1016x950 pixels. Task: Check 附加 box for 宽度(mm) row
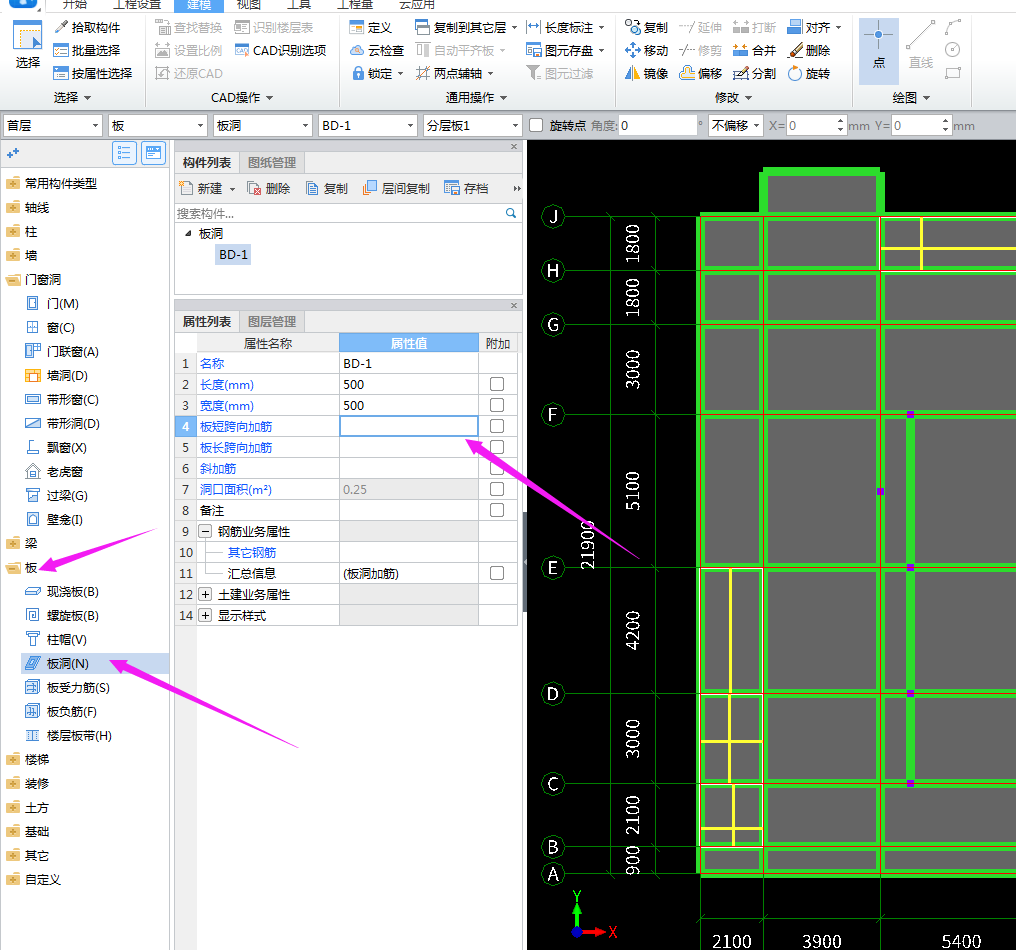(497, 405)
